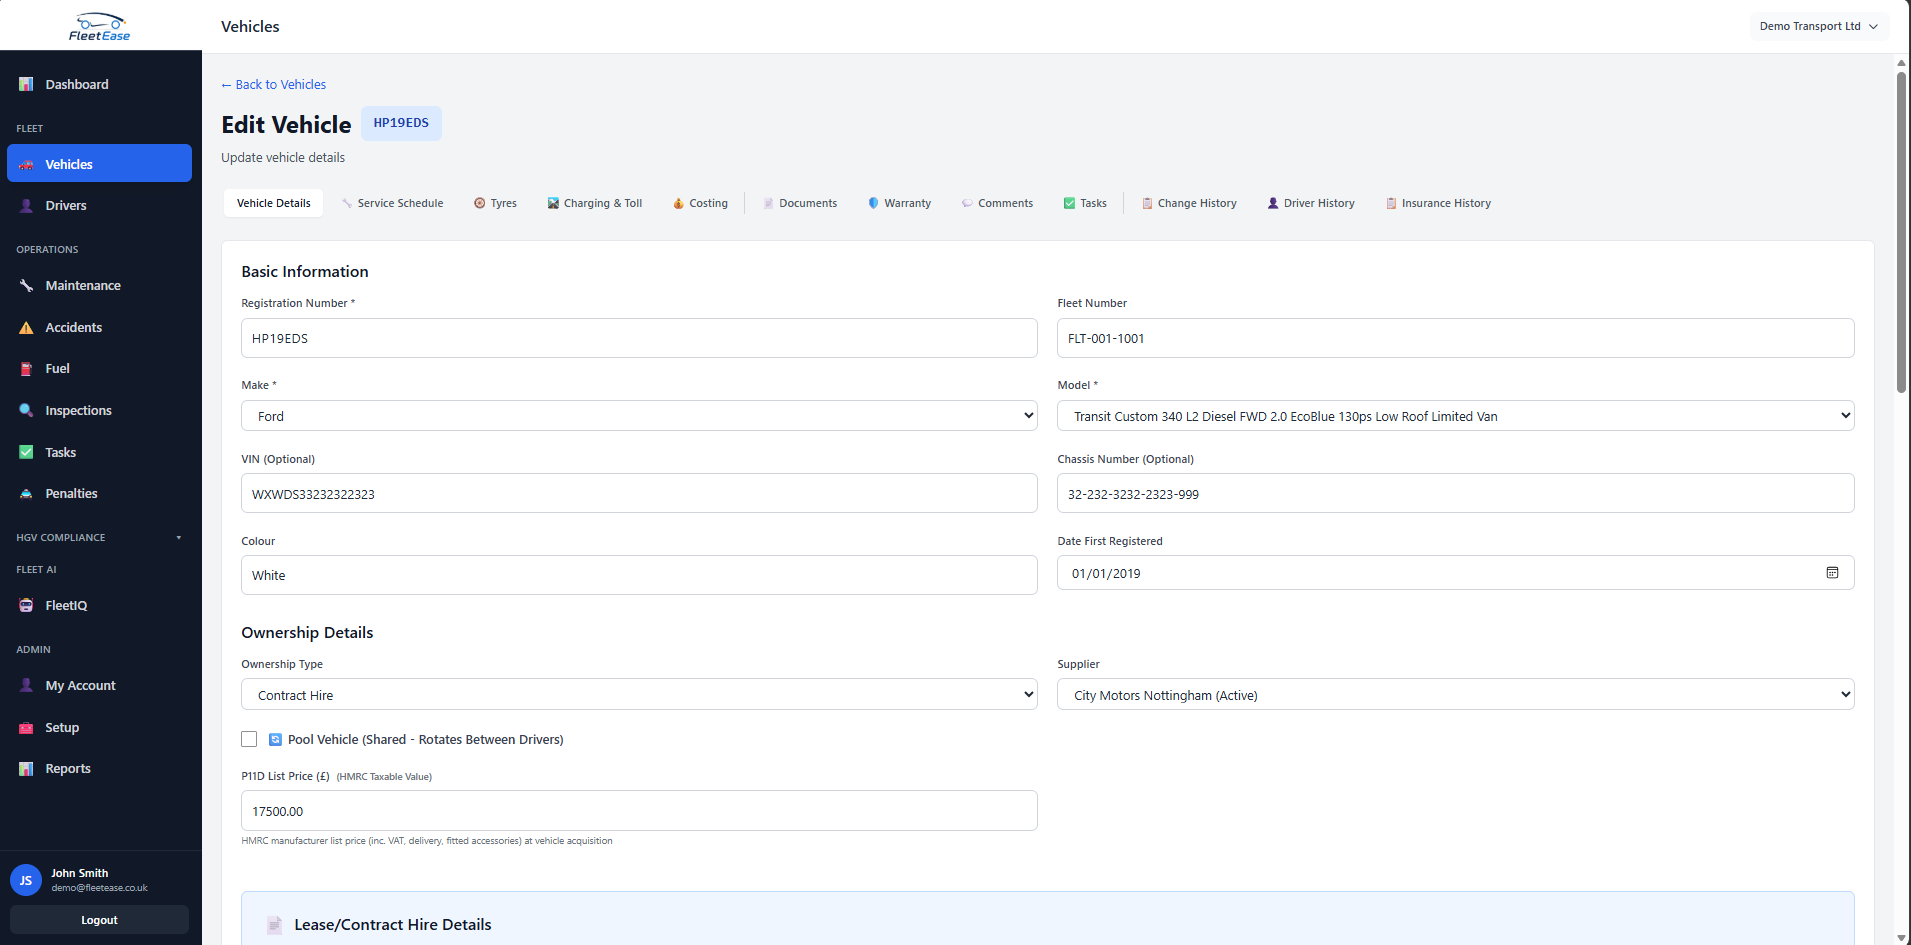Click the JS user avatar

pyautogui.click(x=26, y=881)
